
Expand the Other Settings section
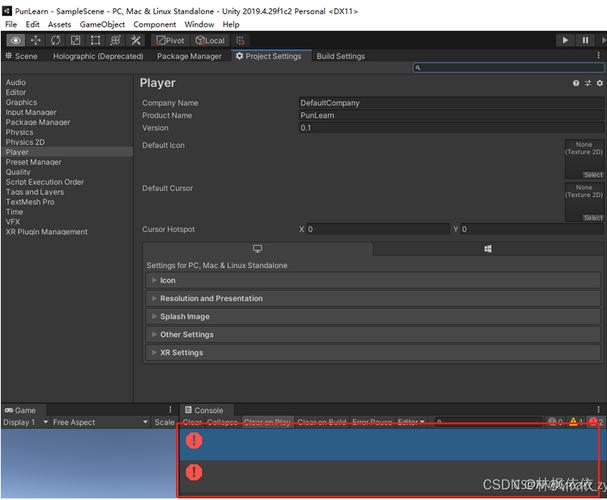point(186,334)
